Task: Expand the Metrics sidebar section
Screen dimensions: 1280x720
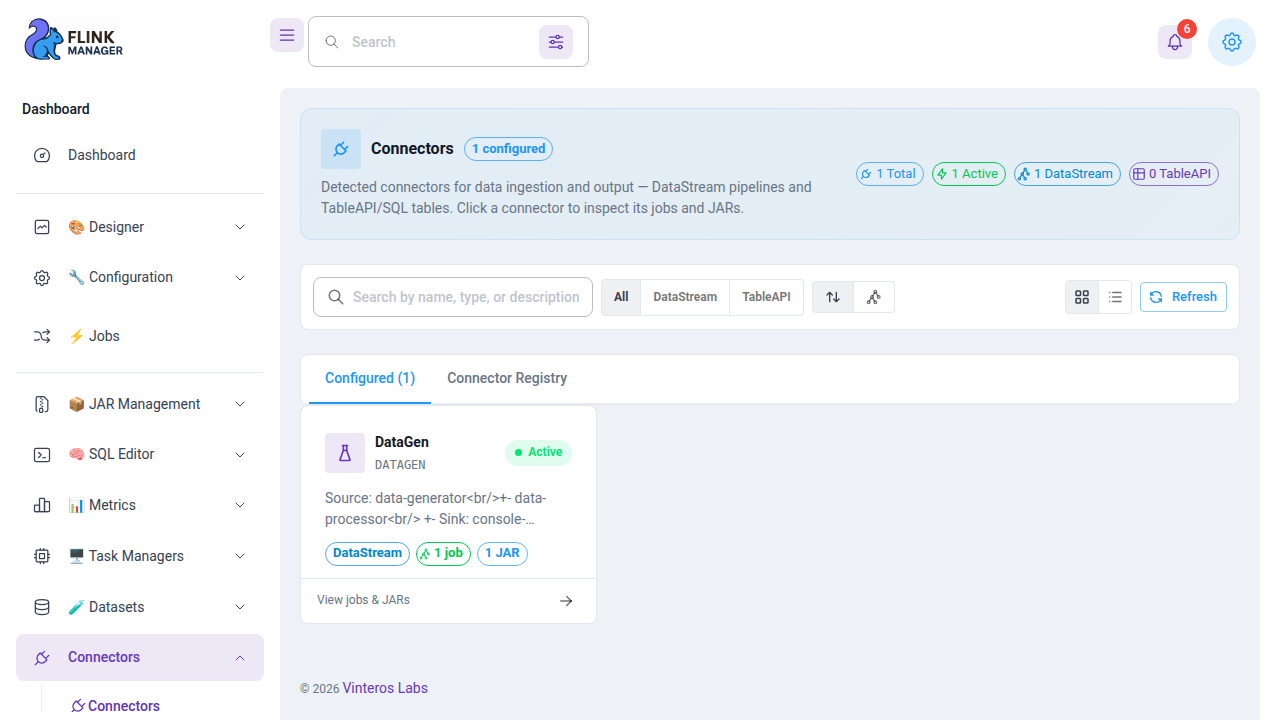Action: pyautogui.click(x=140, y=505)
